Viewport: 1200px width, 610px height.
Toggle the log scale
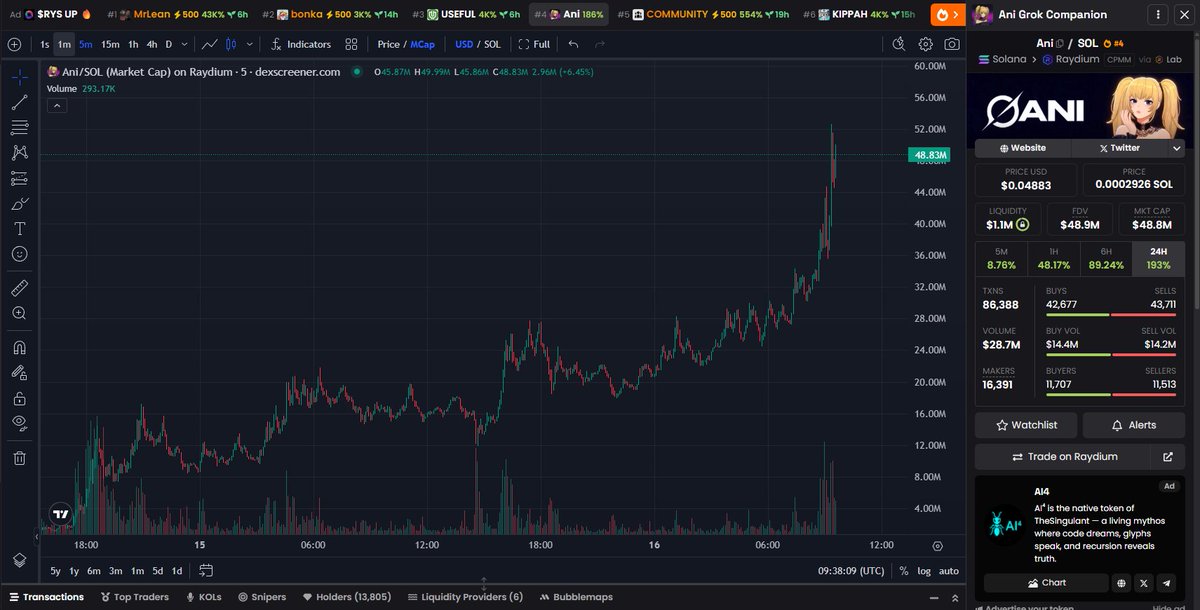pos(924,571)
